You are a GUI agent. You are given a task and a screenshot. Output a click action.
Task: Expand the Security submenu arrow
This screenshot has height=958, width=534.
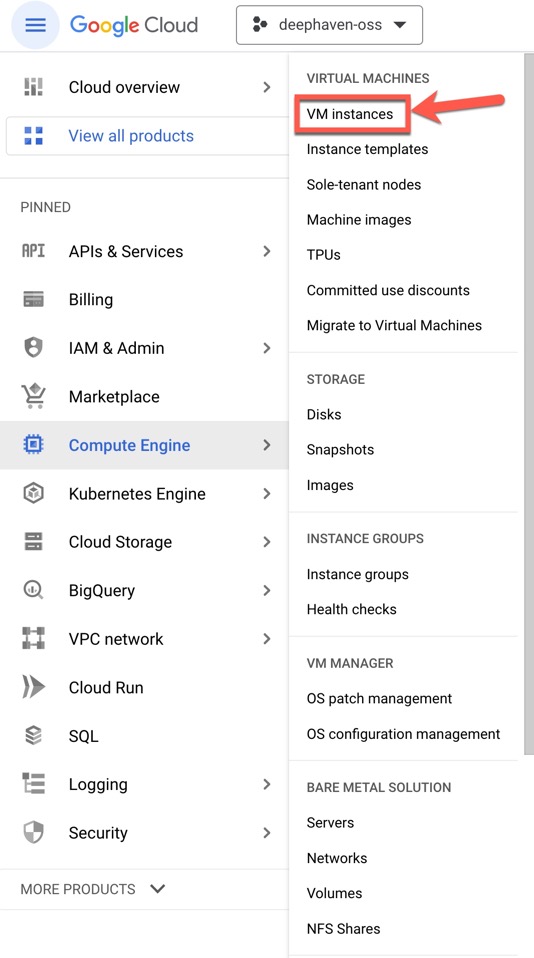[266, 832]
